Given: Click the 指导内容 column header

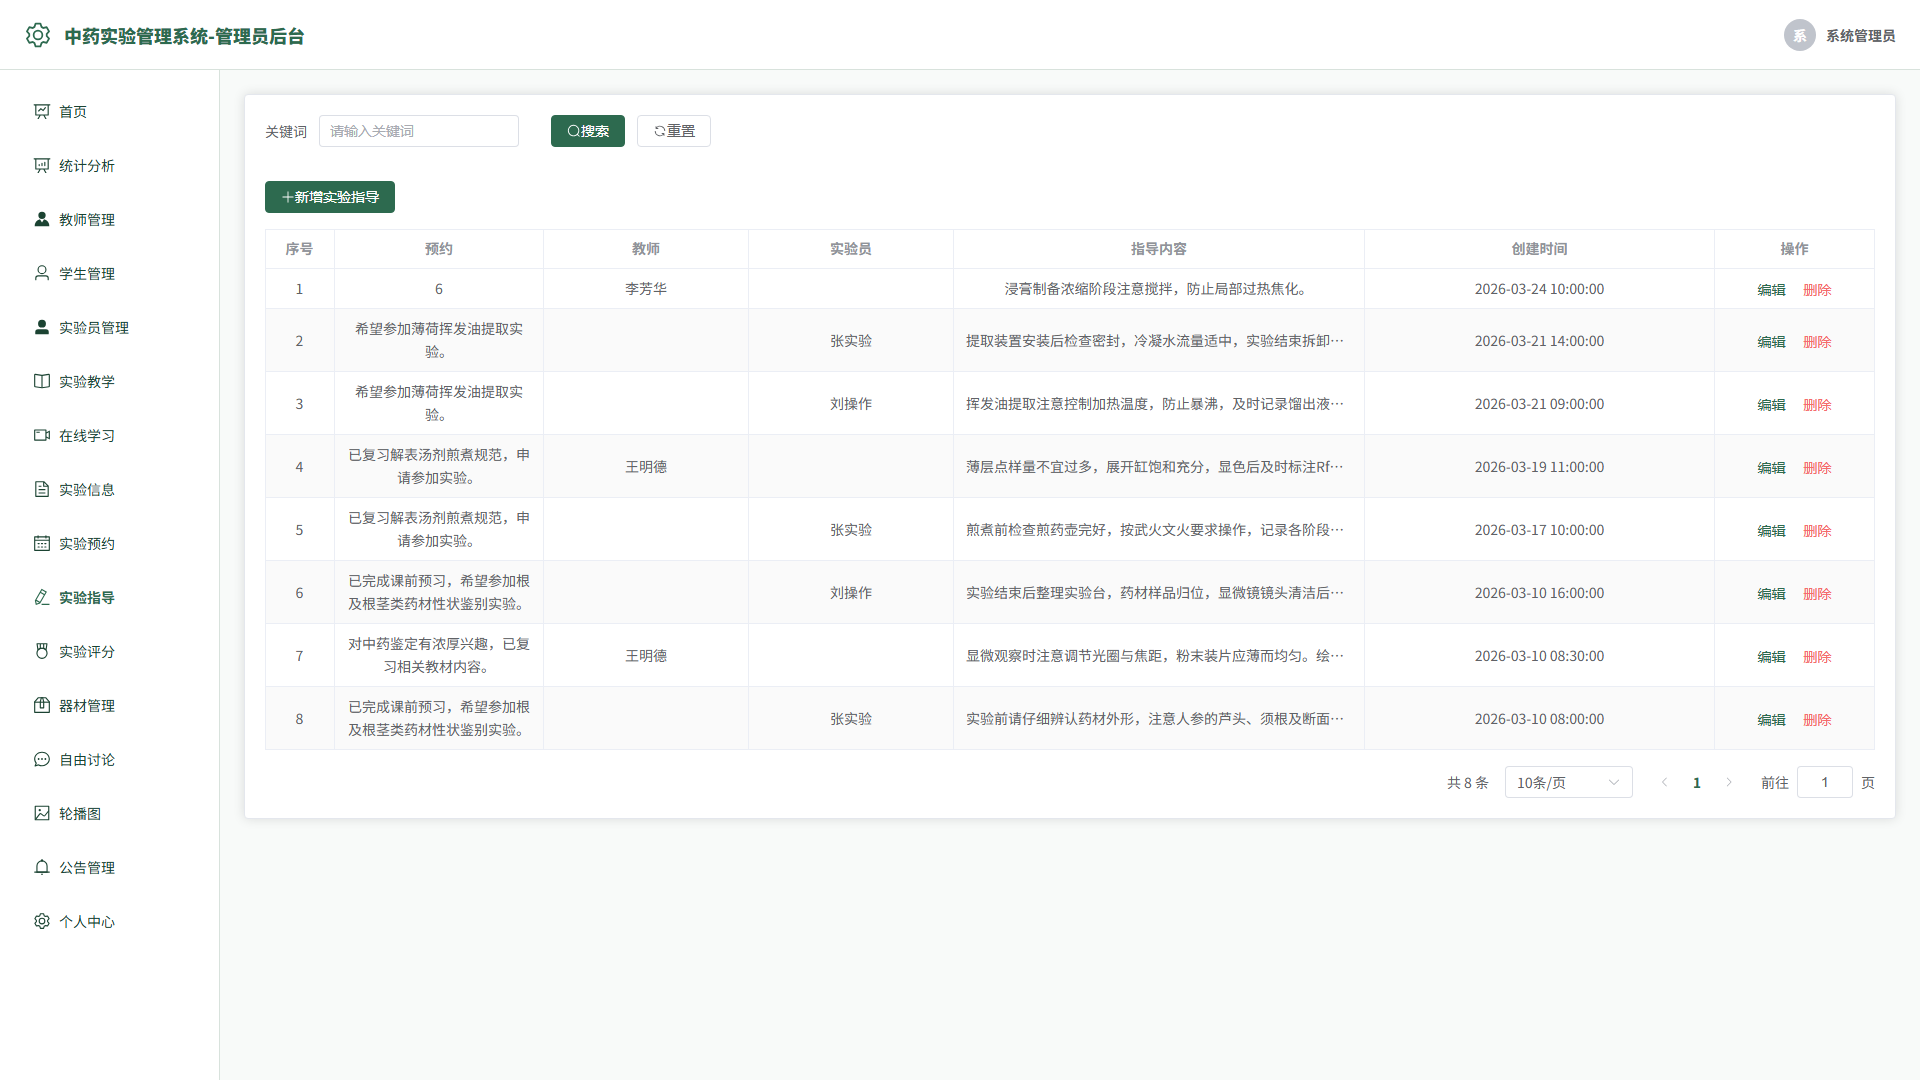Looking at the screenshot, I should click(x=1158, y=249).
